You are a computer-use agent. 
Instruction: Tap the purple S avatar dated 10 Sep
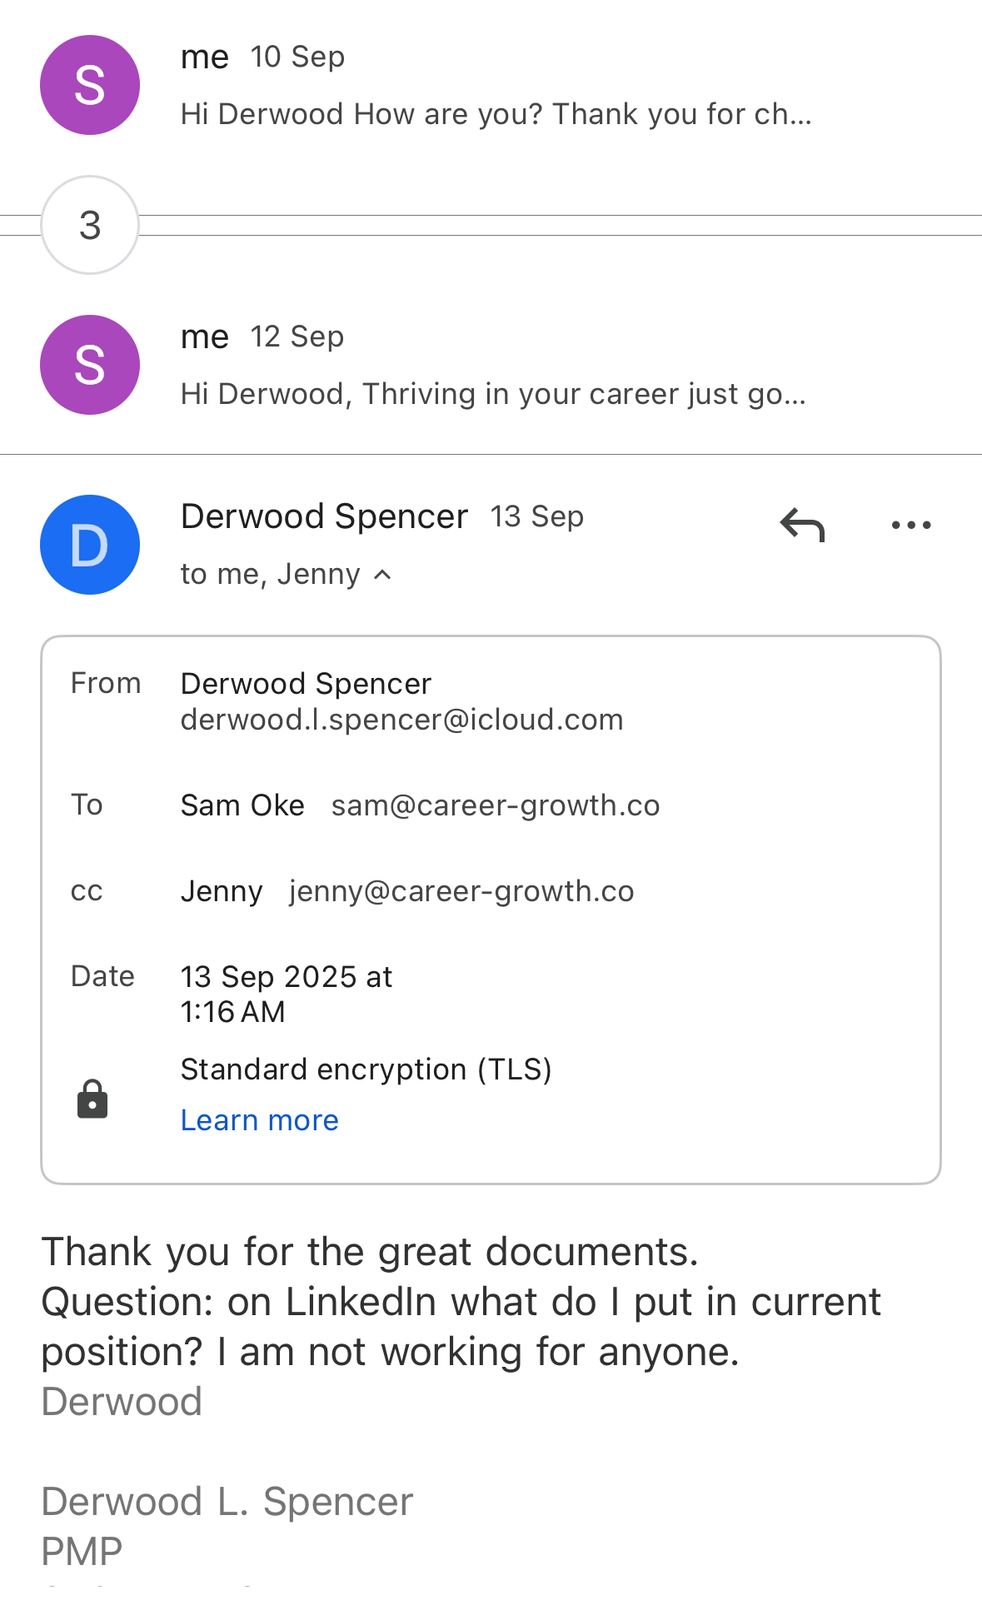(90, 85)
